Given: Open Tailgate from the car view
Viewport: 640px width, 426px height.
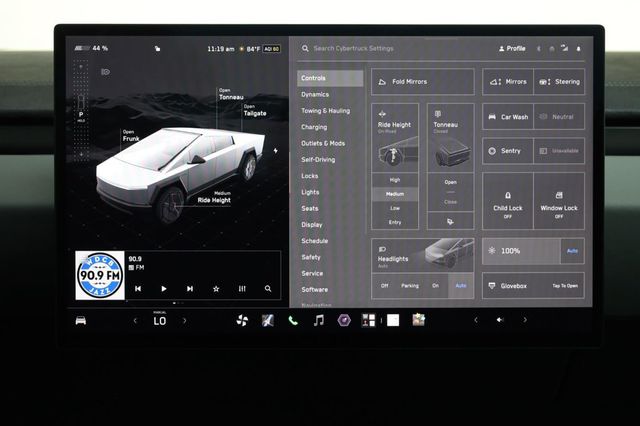Looking at the screenshot, I should 255,111.
